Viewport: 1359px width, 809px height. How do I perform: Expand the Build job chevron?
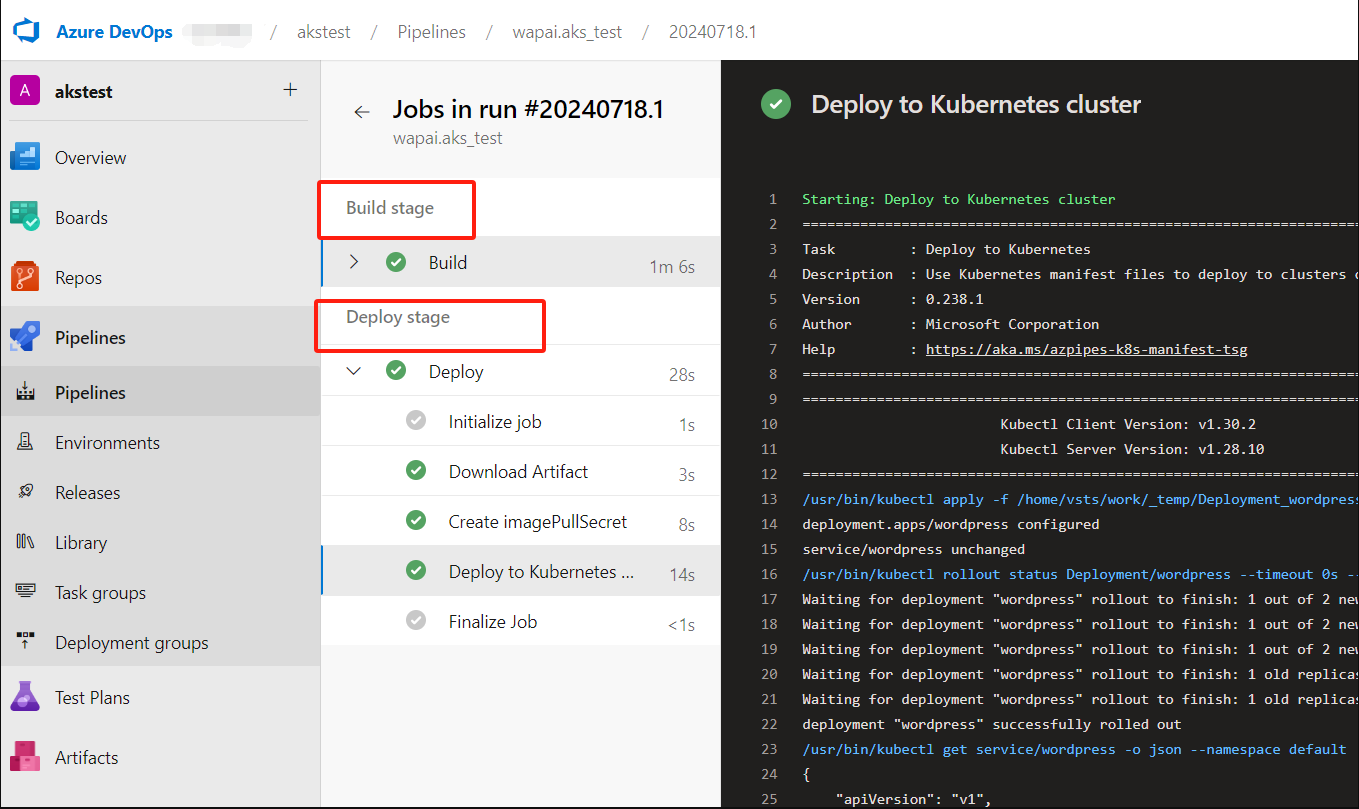coord(354,262)
